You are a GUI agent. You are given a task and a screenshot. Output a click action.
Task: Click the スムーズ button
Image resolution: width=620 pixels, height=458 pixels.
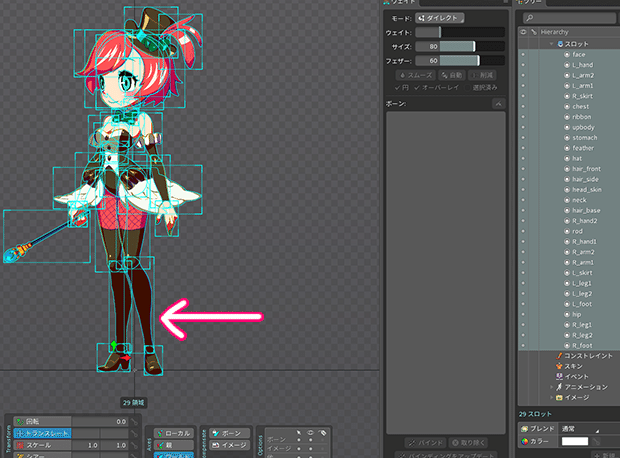click(x=416, y=75)
